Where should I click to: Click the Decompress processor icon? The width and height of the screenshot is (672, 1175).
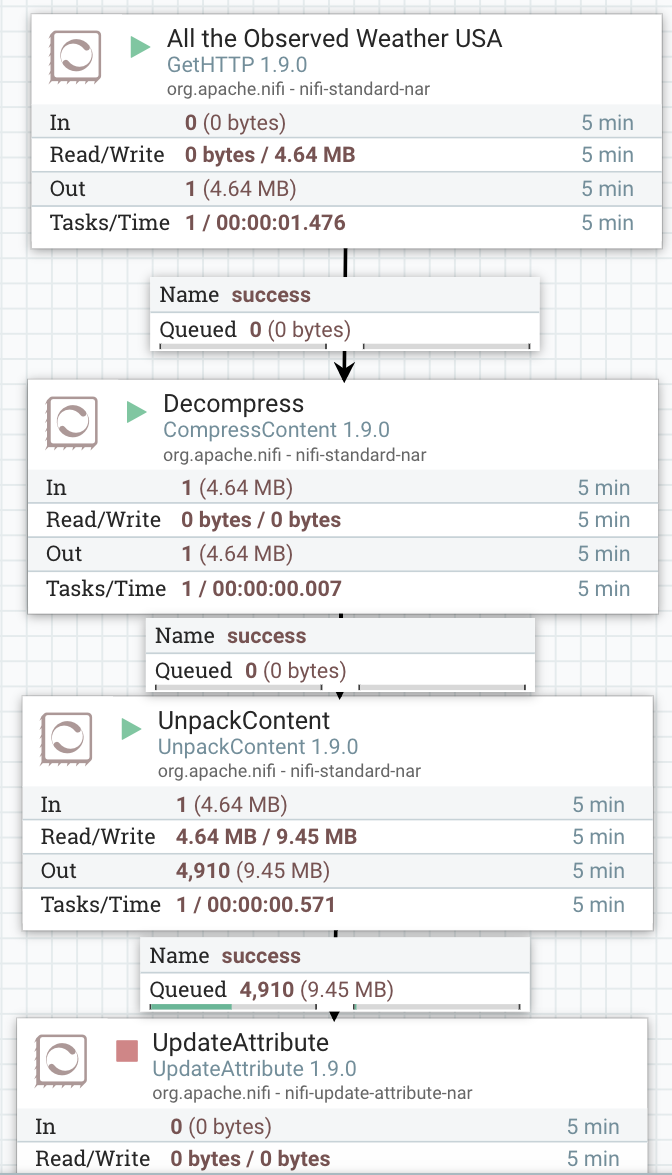pos(71,422)
